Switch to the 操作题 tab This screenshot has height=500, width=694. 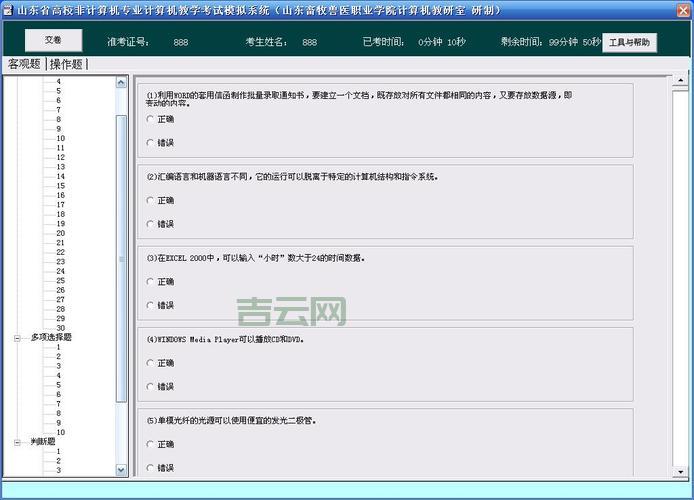point(66,64)
